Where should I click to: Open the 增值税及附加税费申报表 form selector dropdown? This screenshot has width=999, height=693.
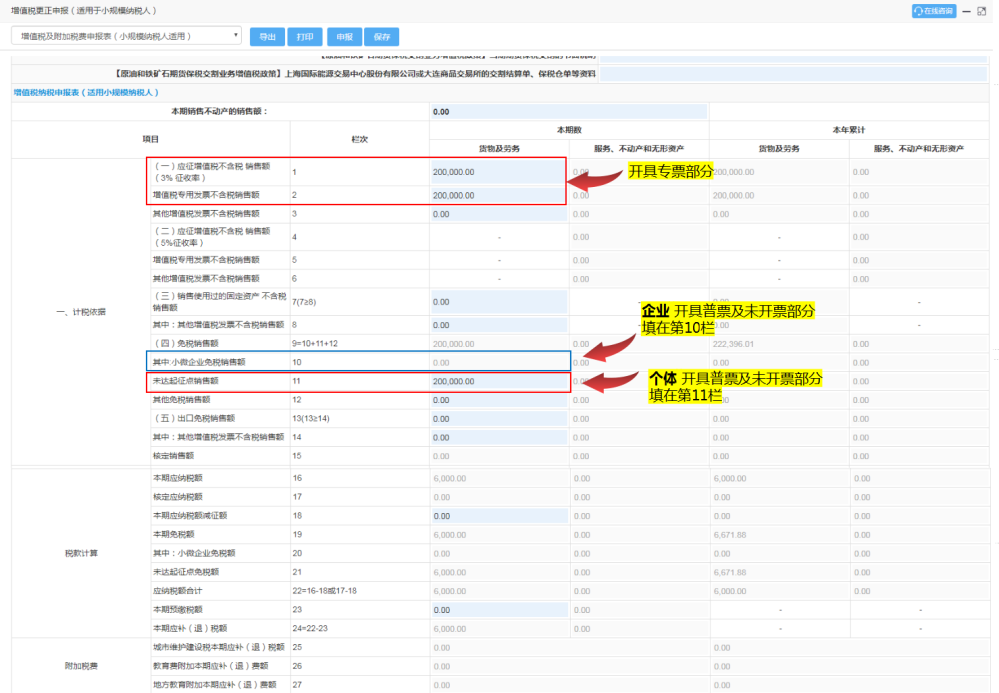(126, 36)
